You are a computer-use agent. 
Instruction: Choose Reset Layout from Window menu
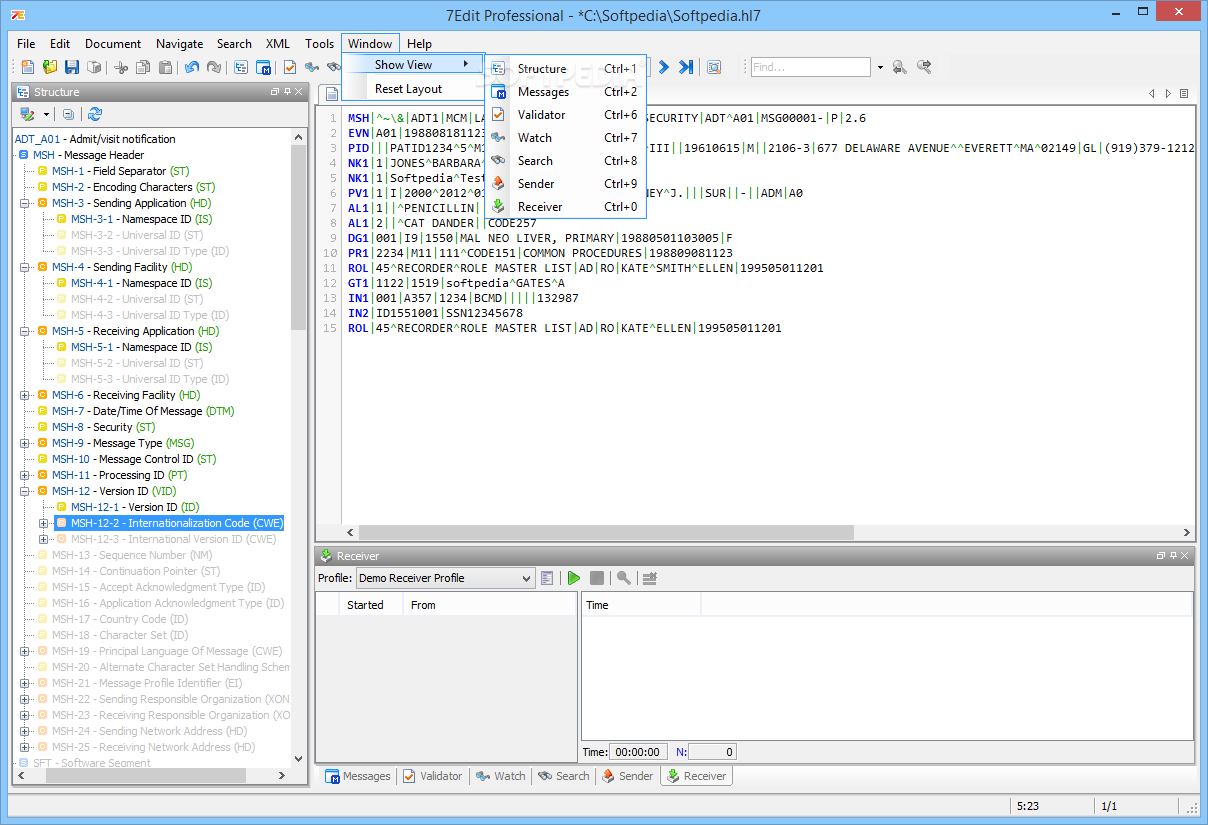(x=413, y=88)
